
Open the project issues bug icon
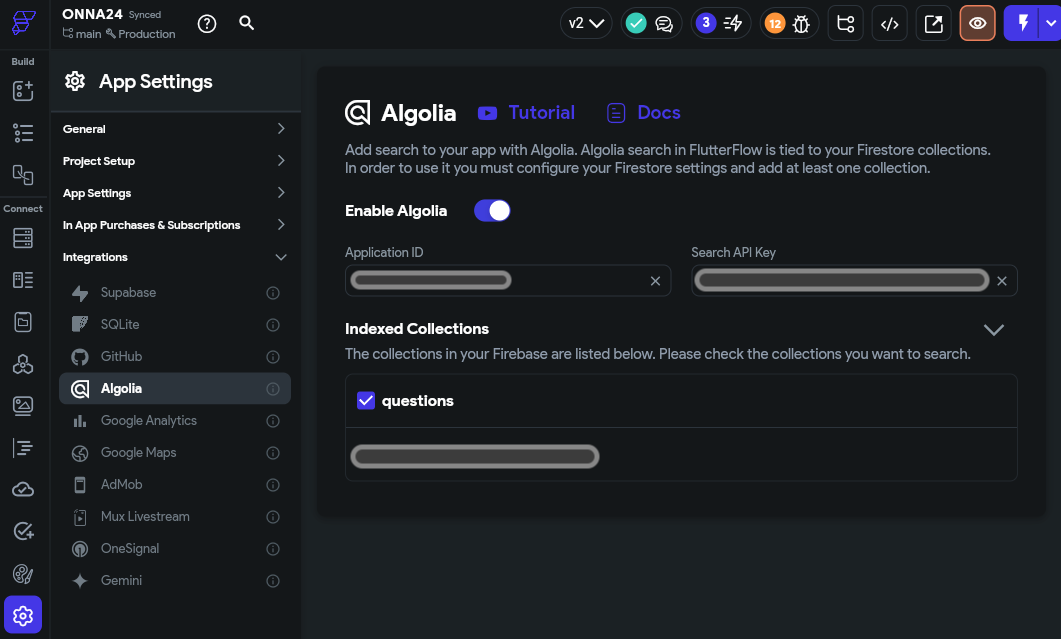click(802, 24)
